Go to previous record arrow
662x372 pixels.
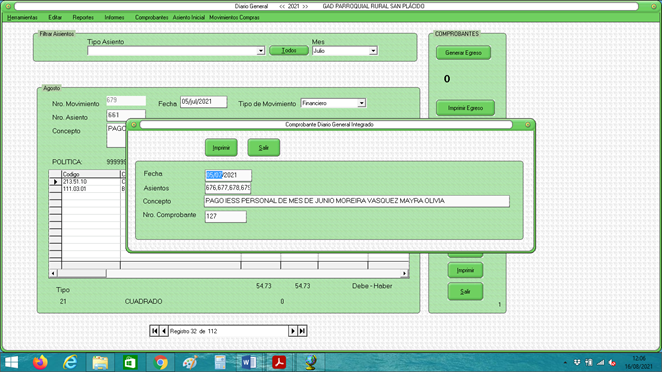tap(164, 331)
